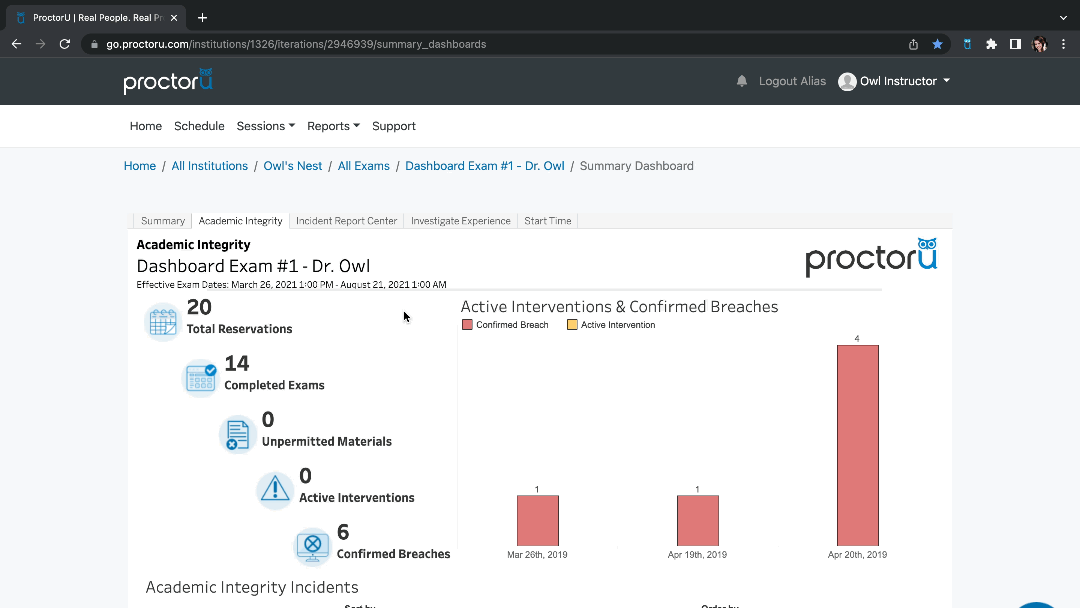Follow the Home breadcrumb link
1080x608 pixels.
(140, 166)
